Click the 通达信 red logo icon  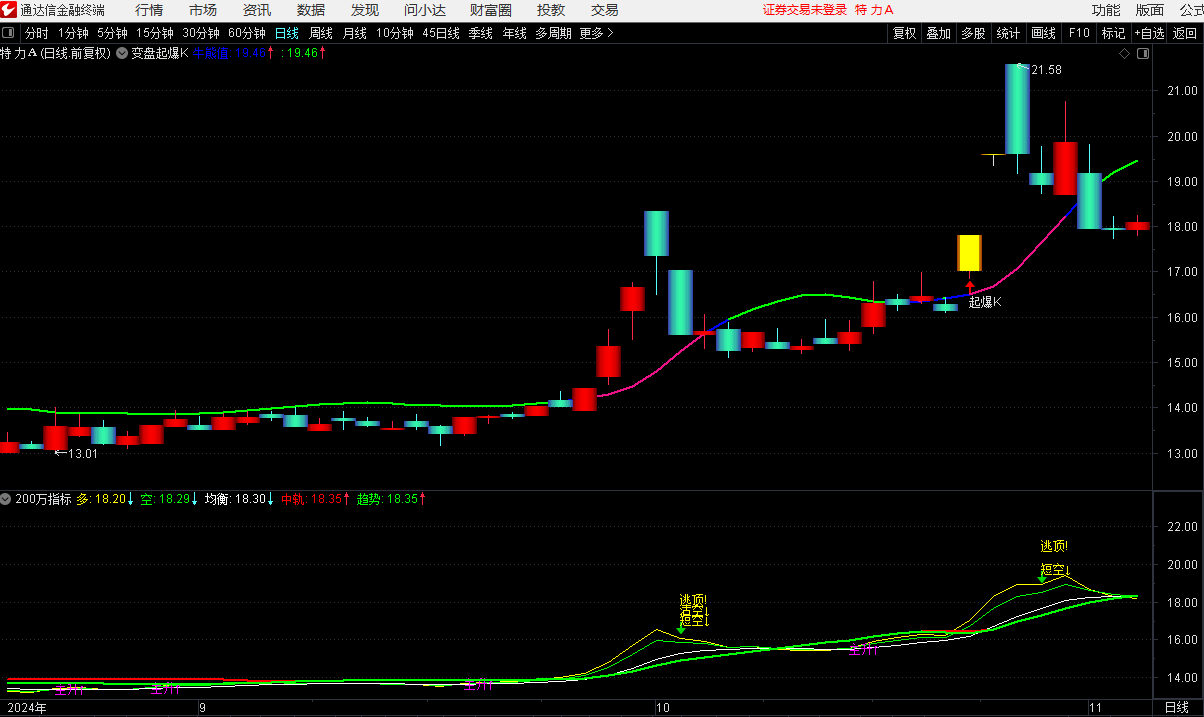[x=9, y=10]
